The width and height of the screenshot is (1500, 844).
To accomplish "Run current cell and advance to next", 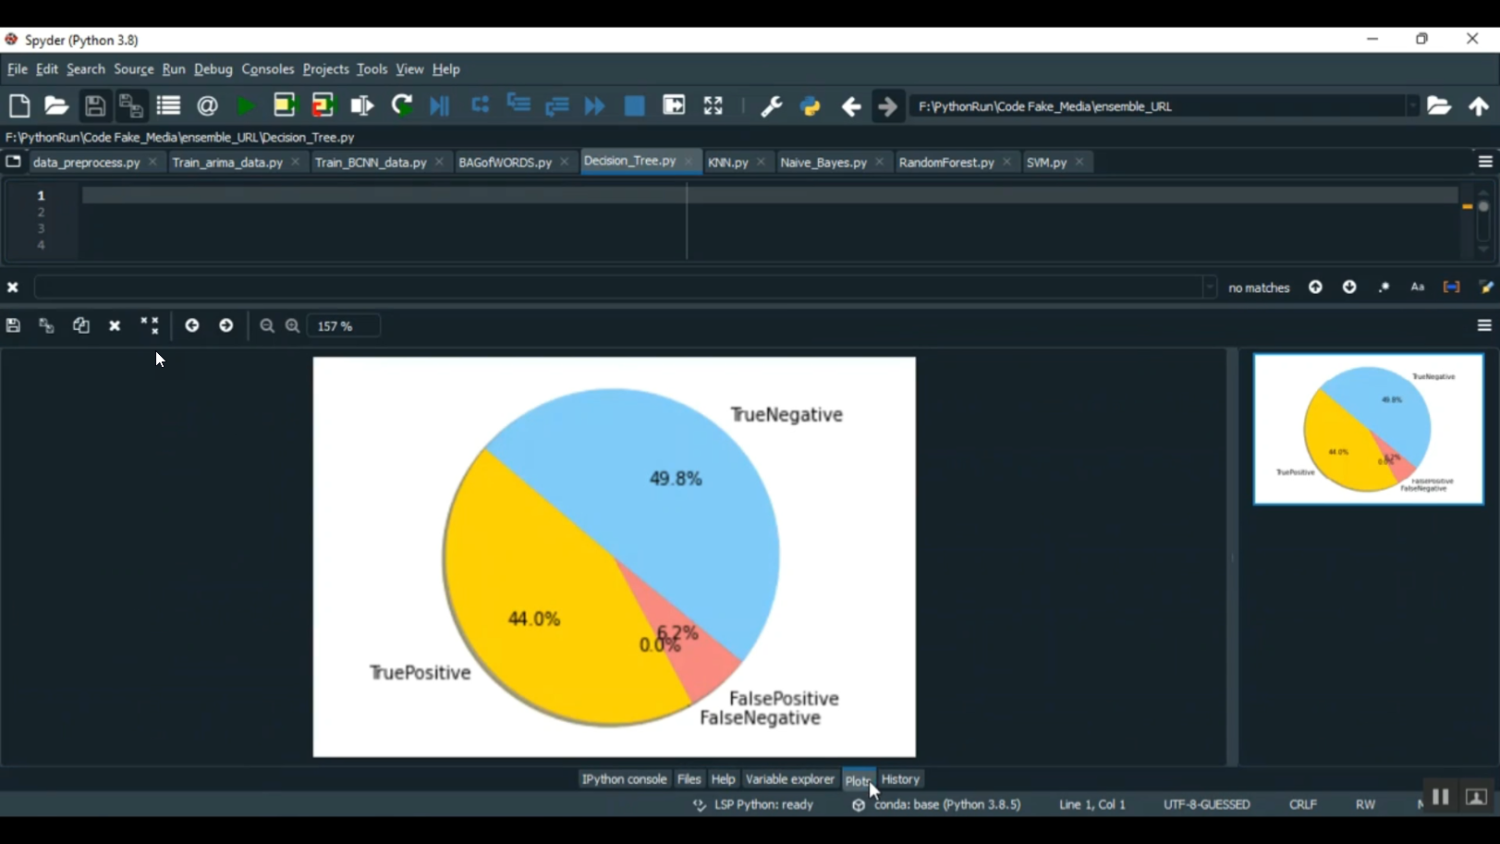I will [x=323, y=106].
